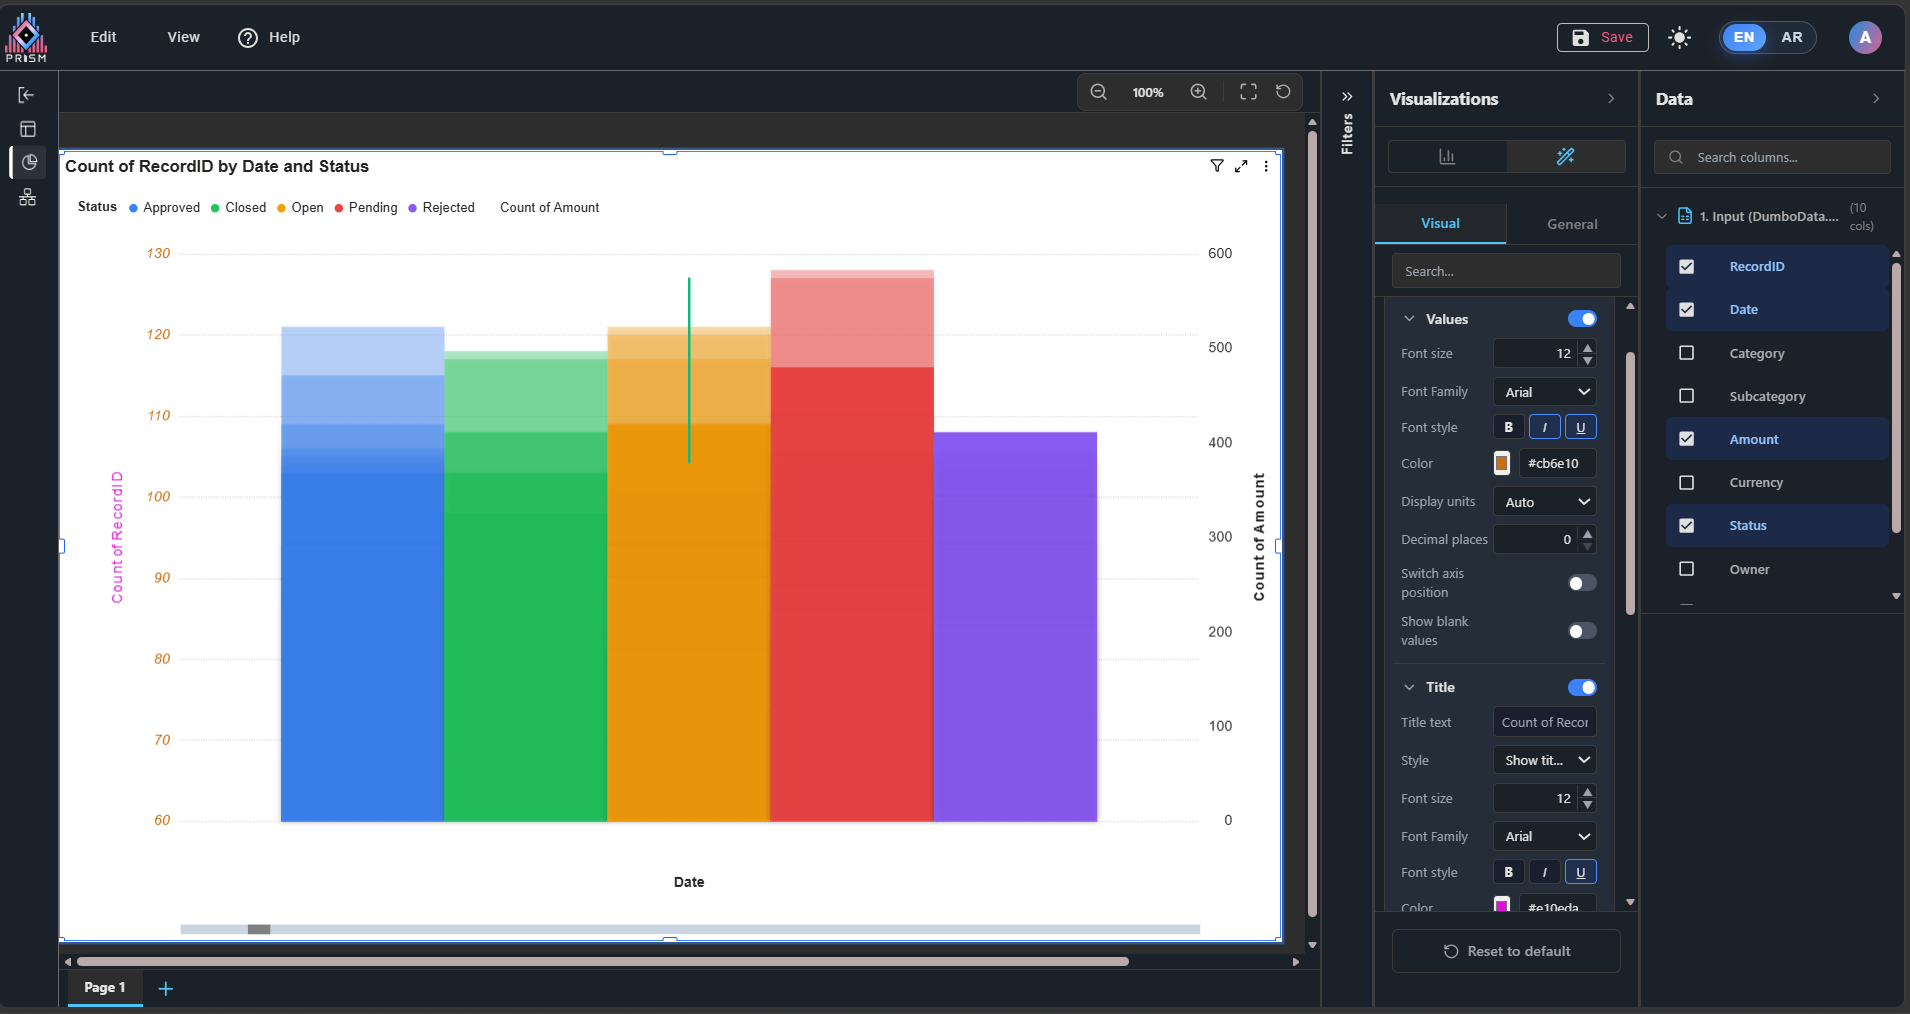Check the Category column checkbox

point(1686,353)
